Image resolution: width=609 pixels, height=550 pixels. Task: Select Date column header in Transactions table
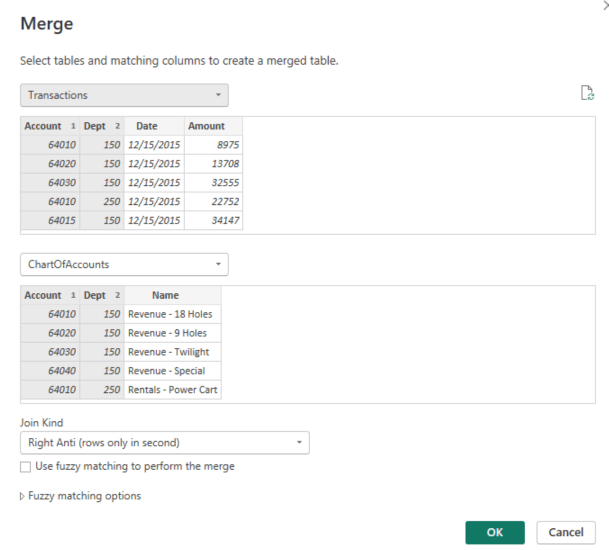[147, 126]
